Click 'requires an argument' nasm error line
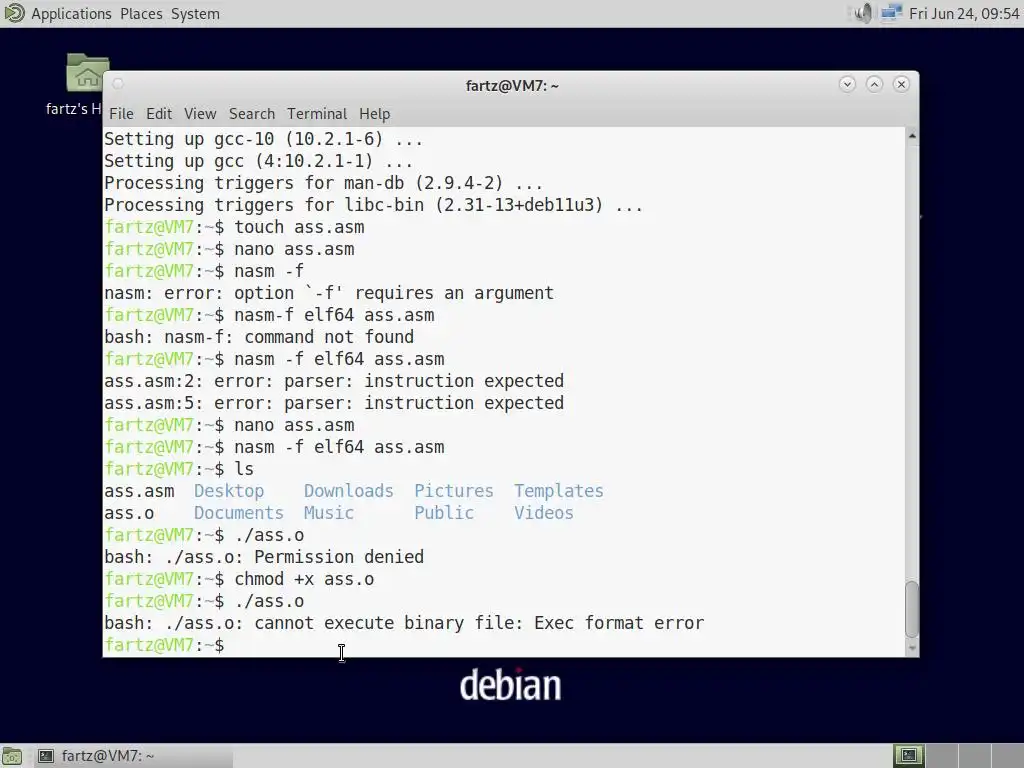The height and width of the screenshot is (768, 1024). pyautogui.click(x=329, y=293)
